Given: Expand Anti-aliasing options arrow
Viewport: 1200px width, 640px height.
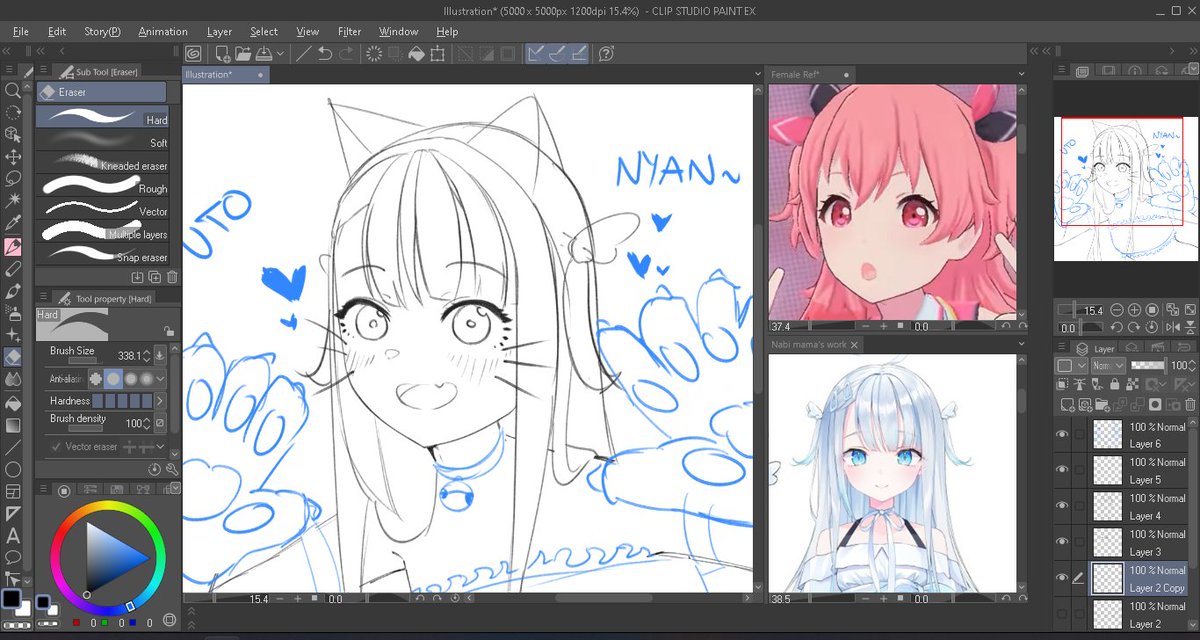Looking at the screenshot, I should (160, 379).
